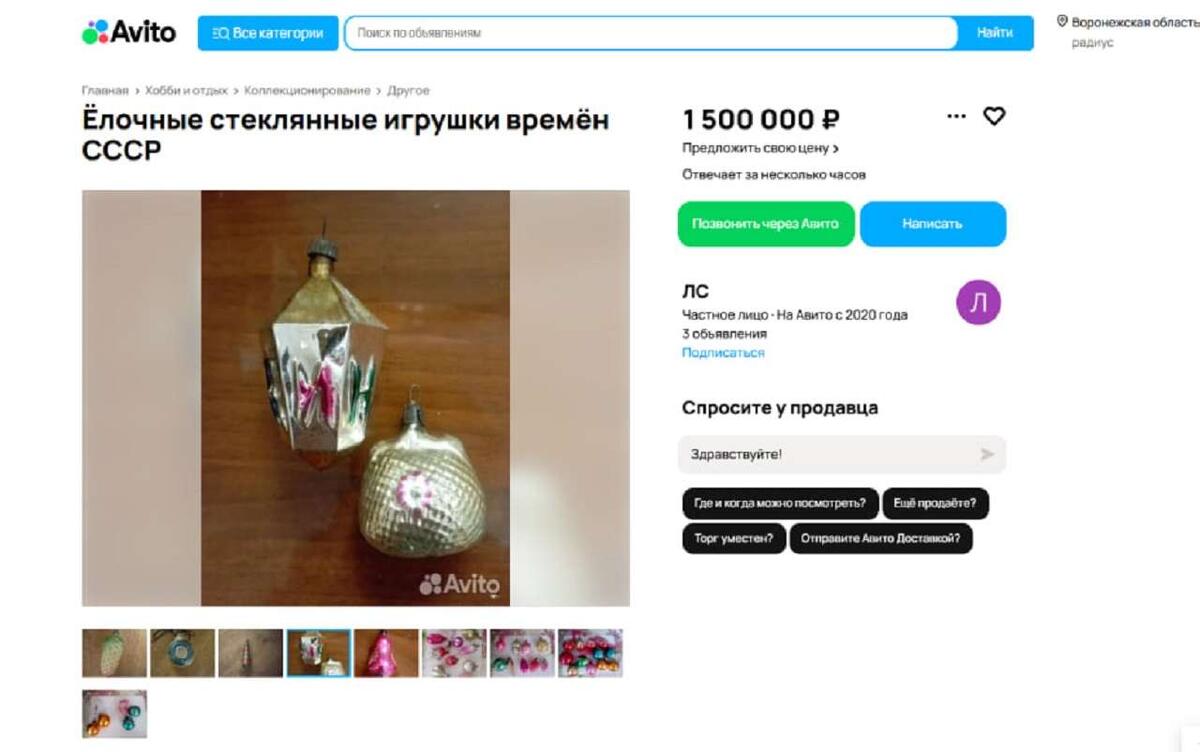Open Все категории menu

click(268, 33)
